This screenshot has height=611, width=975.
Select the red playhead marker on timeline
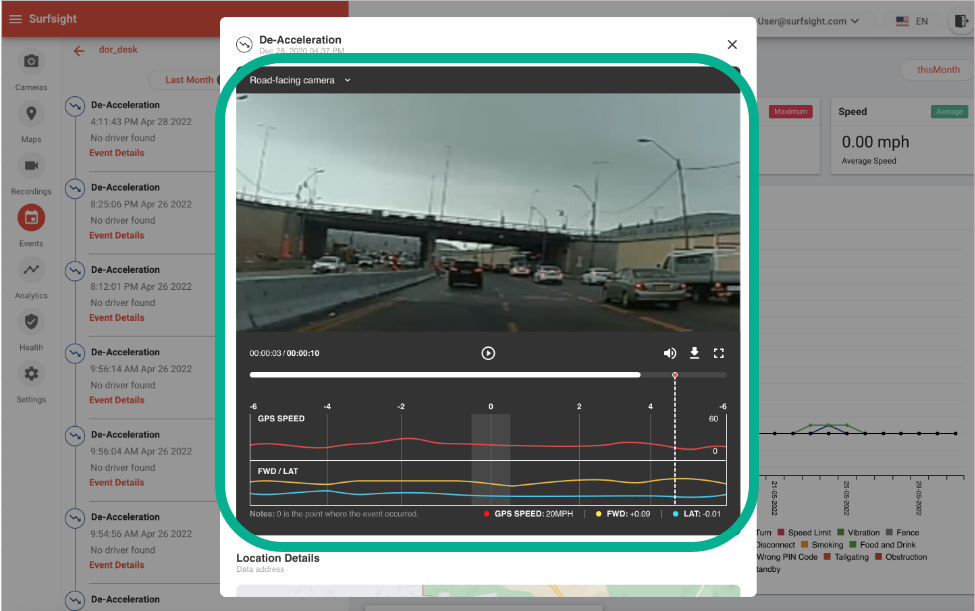(x=675, y=375)
